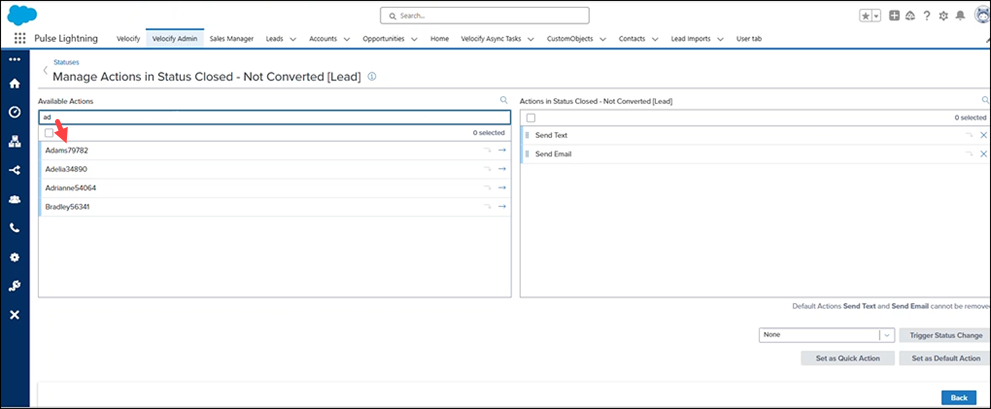Expand the Contacts tab dropdown chevron
The height and width of the screenshot is (409, 991).
click(655, 39)
